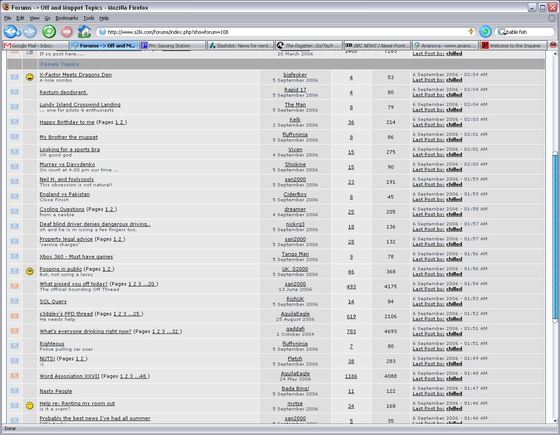Viewport: 560px width, 435px height.
Task: Click the green Go button beside address bar
Action: [485, 32]
